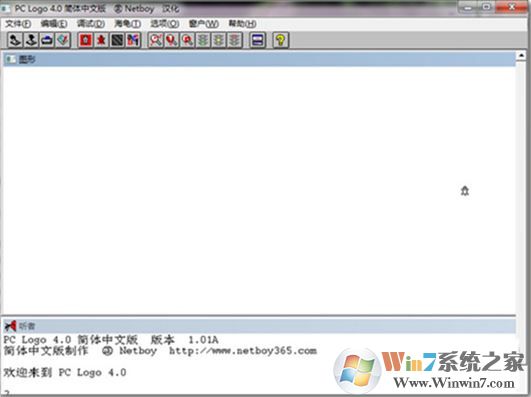Click the turtle in the graphics canvas
The height and width of the screenshot is (397, 531).
pos(465,191)
